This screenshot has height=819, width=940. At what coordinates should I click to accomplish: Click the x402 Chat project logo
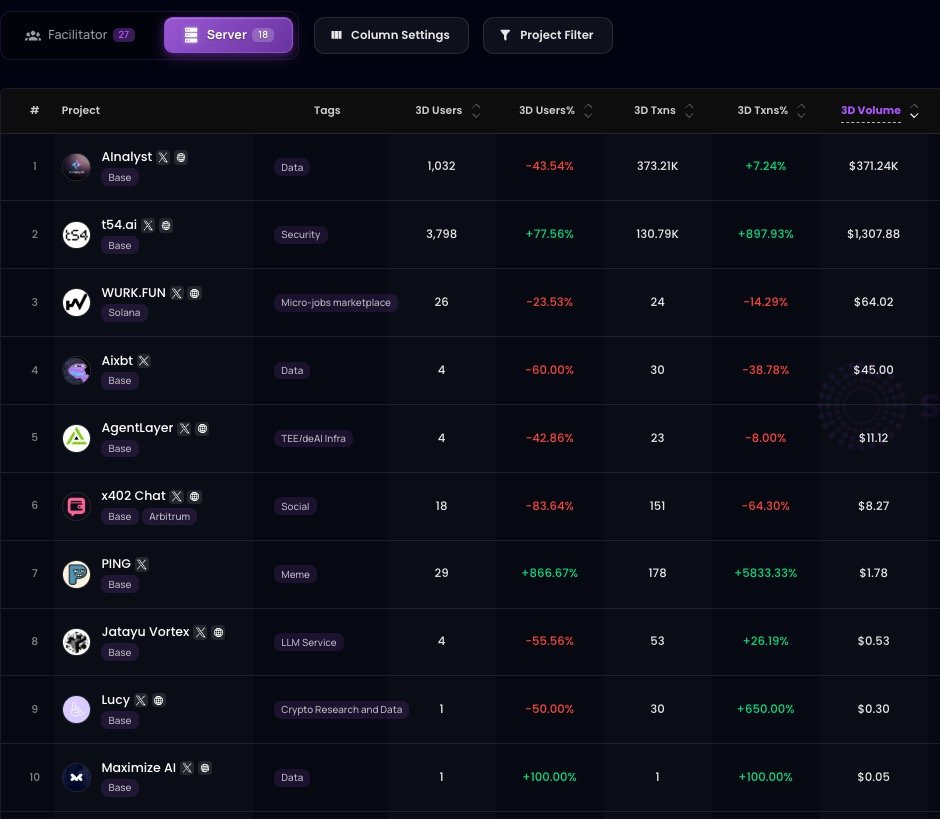coord(77,506)
